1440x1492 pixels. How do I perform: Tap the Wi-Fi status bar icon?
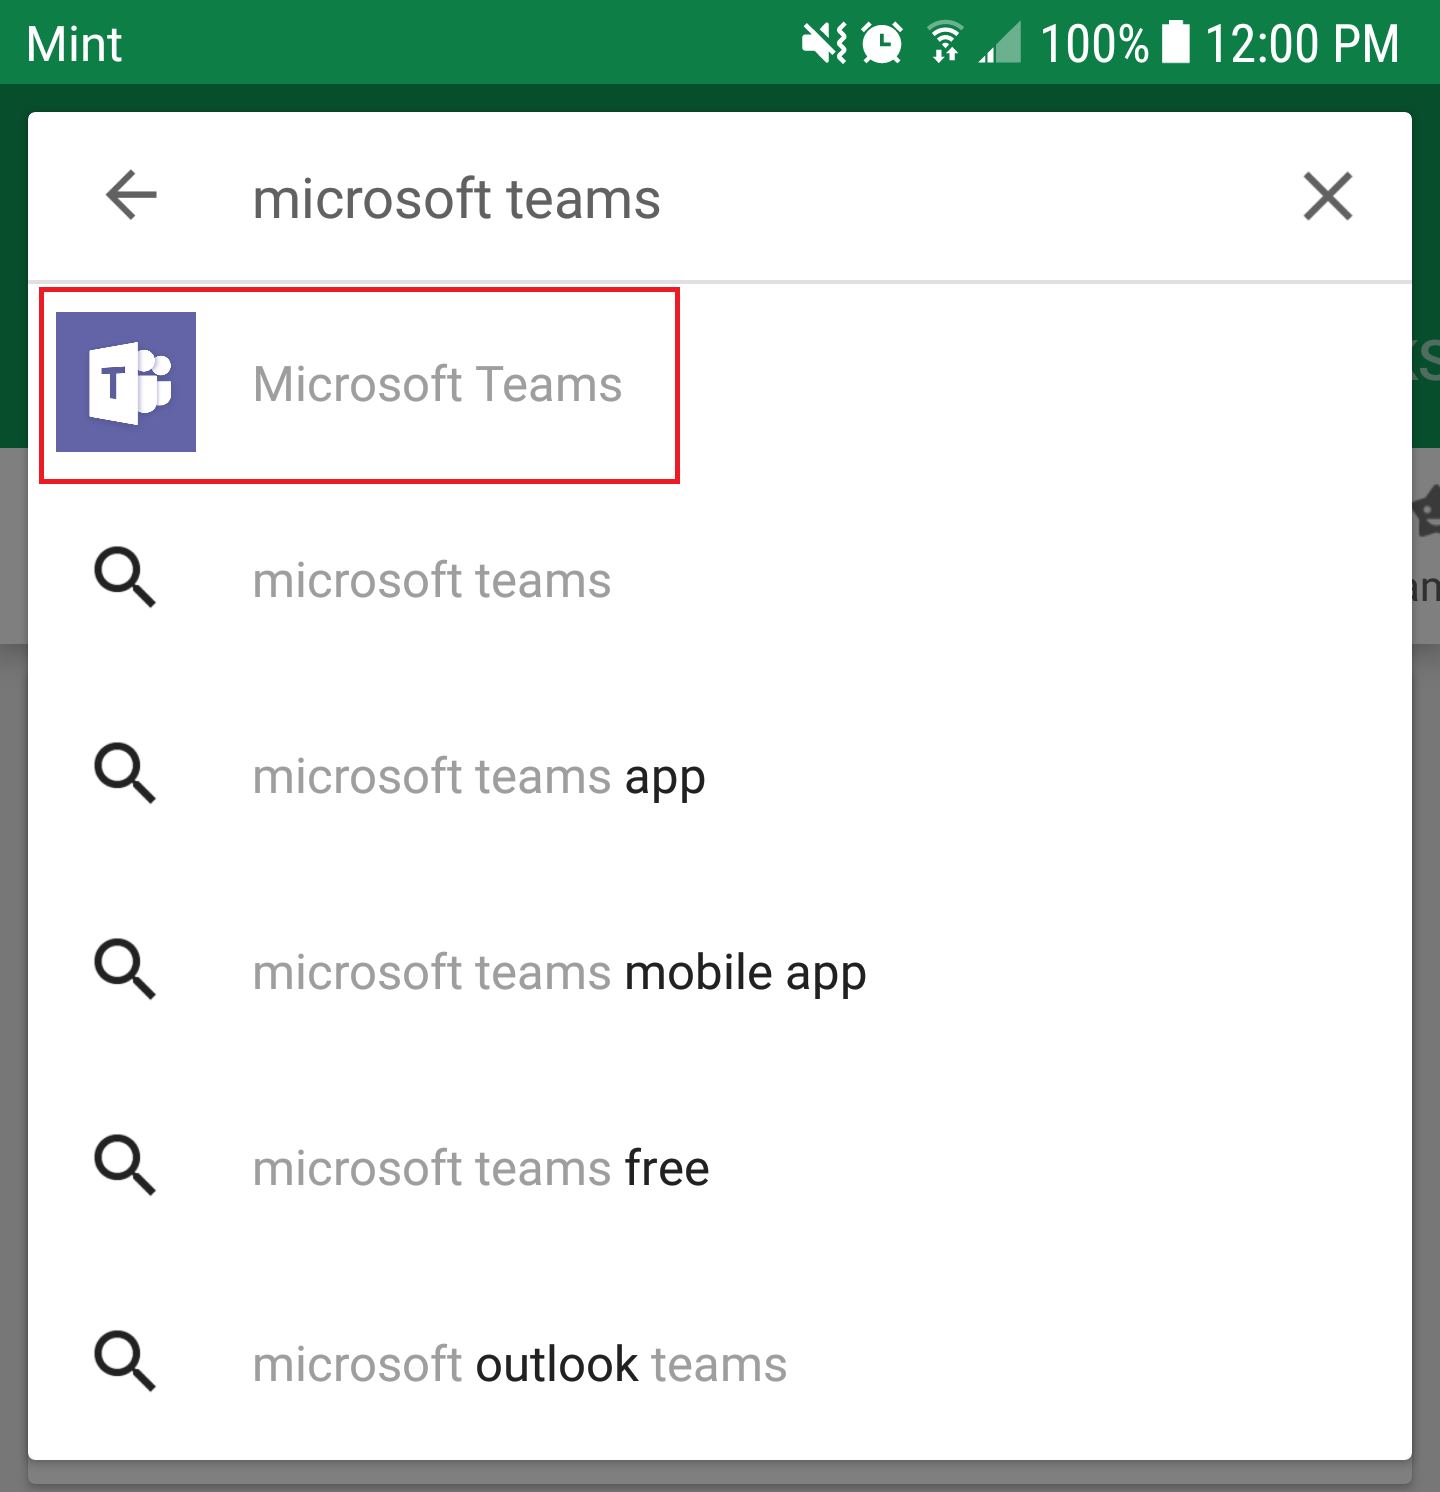point(945,42)
